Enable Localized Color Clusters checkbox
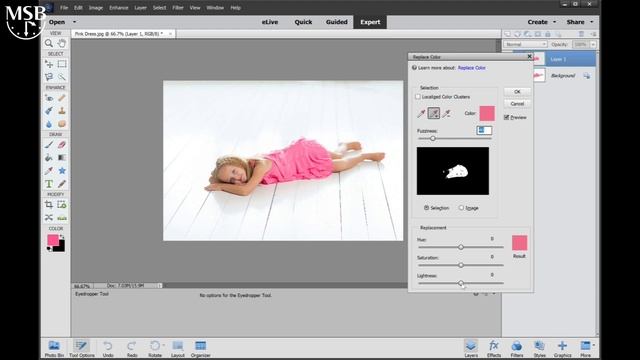 click(418, 97)
